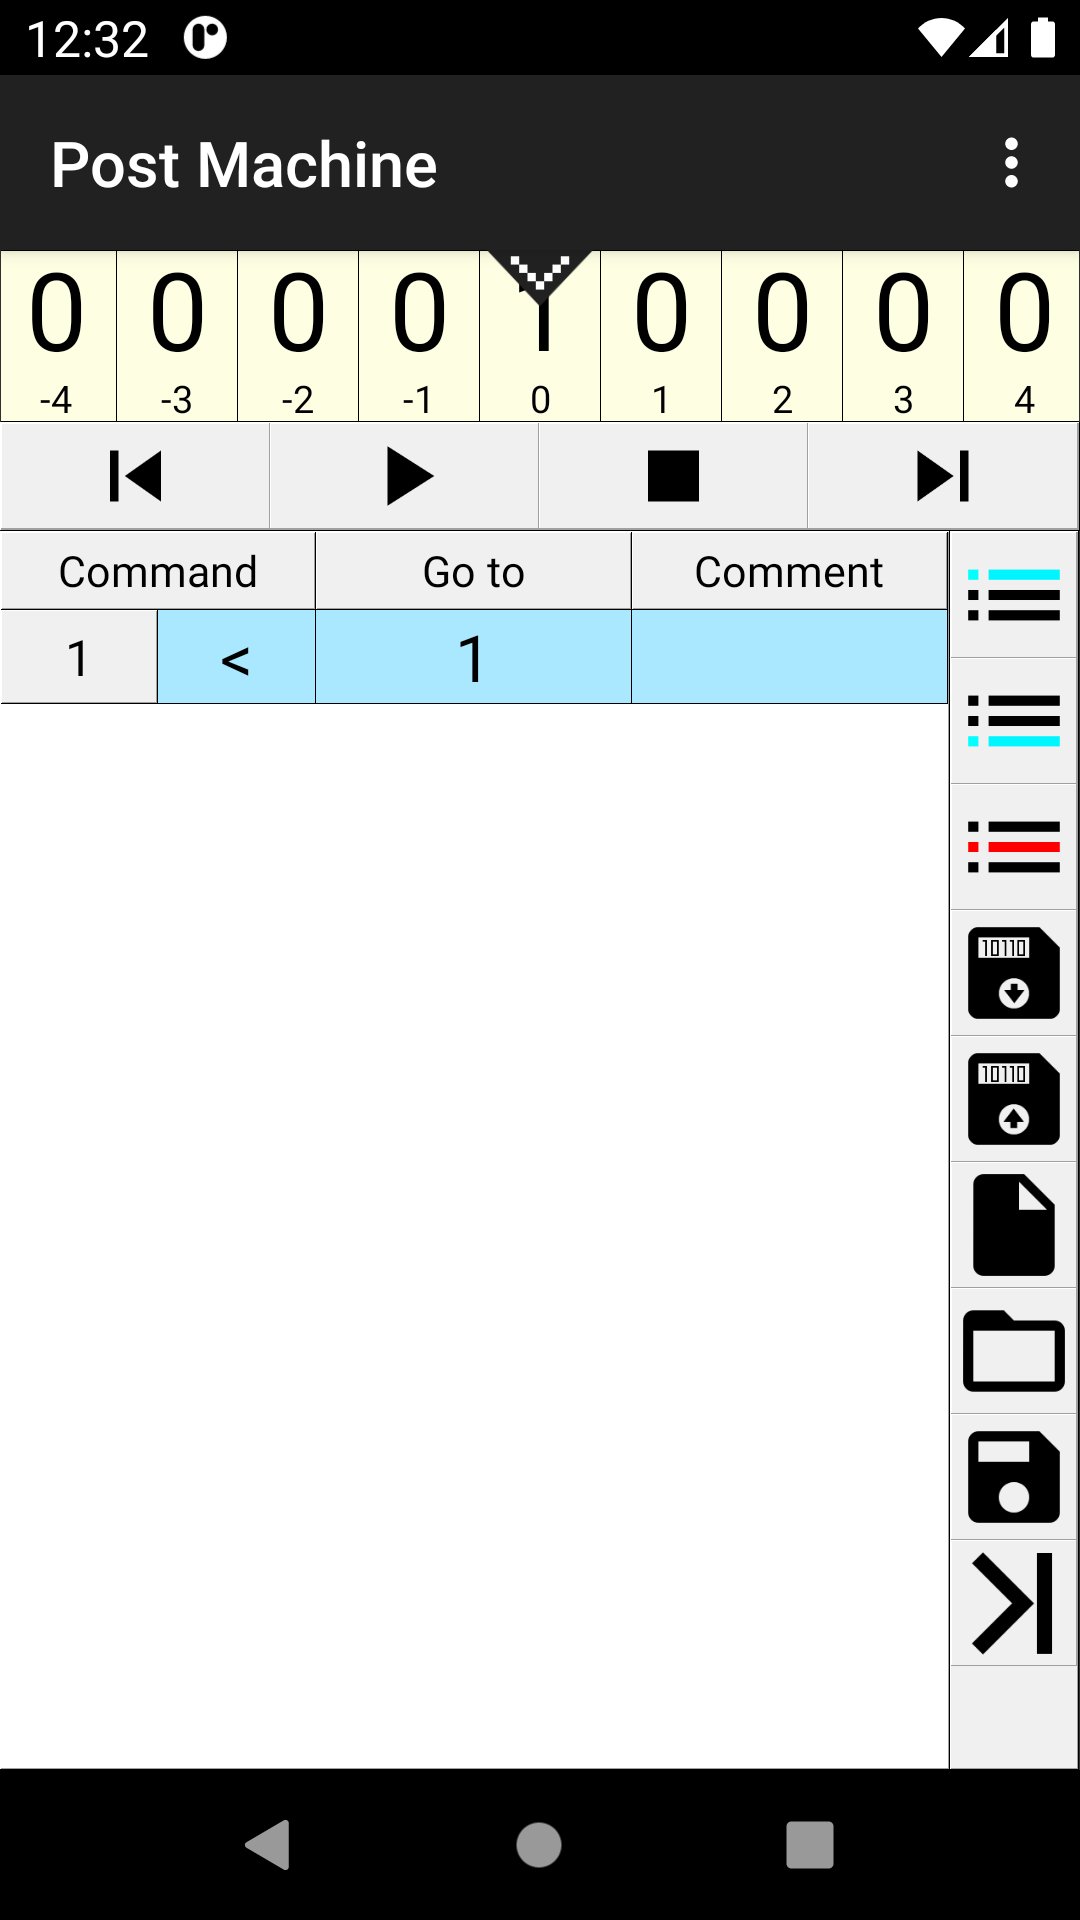Viewport: 1080px width, 1920px height.
Task: Start running the Post machine program
Action: (405, 476)
